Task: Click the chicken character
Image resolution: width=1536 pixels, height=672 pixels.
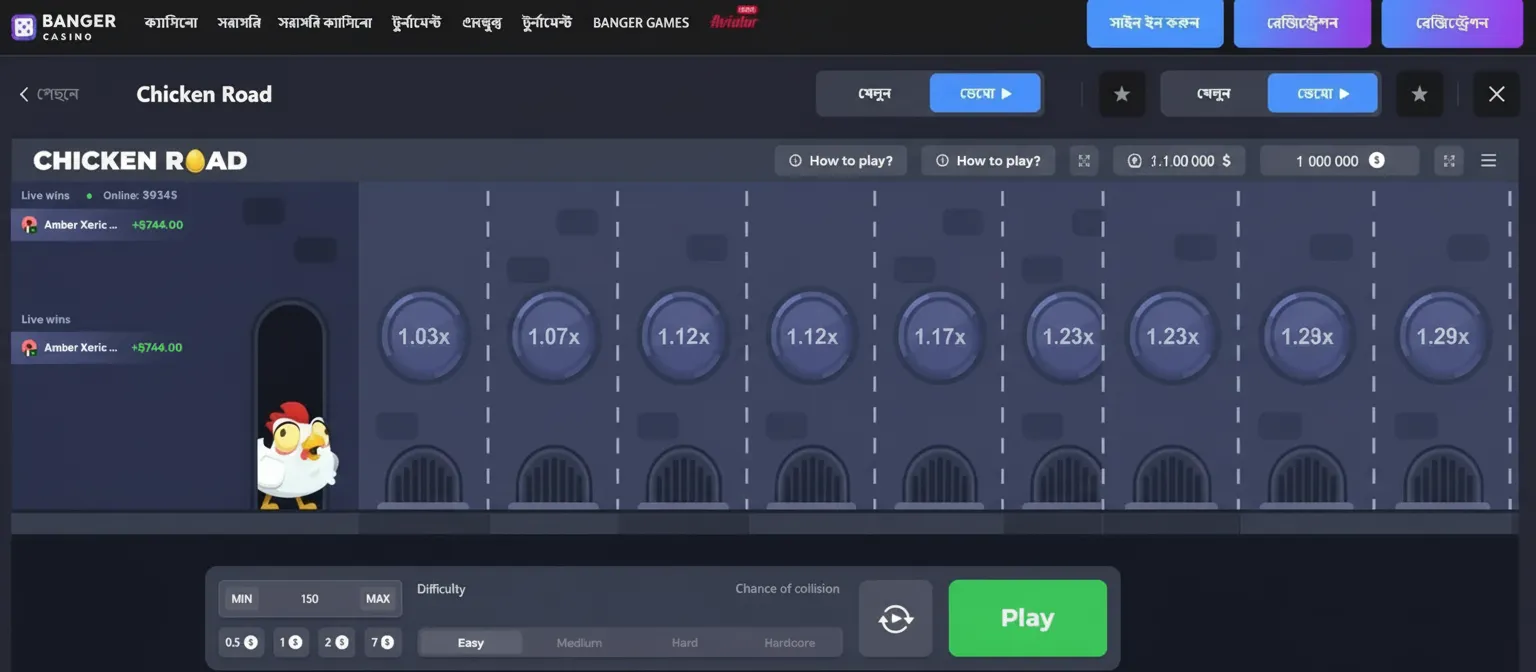Action: (296, 457)
